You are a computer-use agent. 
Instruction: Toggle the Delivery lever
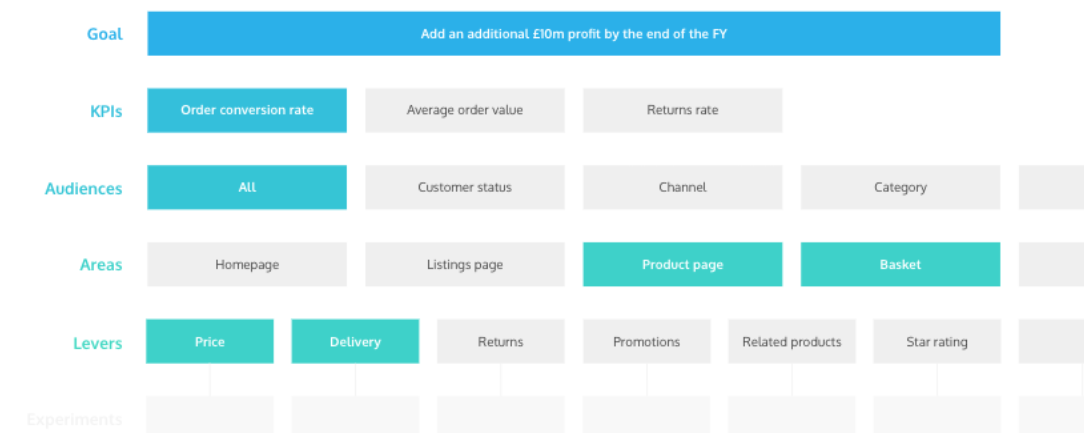click(x=355, y=342)
